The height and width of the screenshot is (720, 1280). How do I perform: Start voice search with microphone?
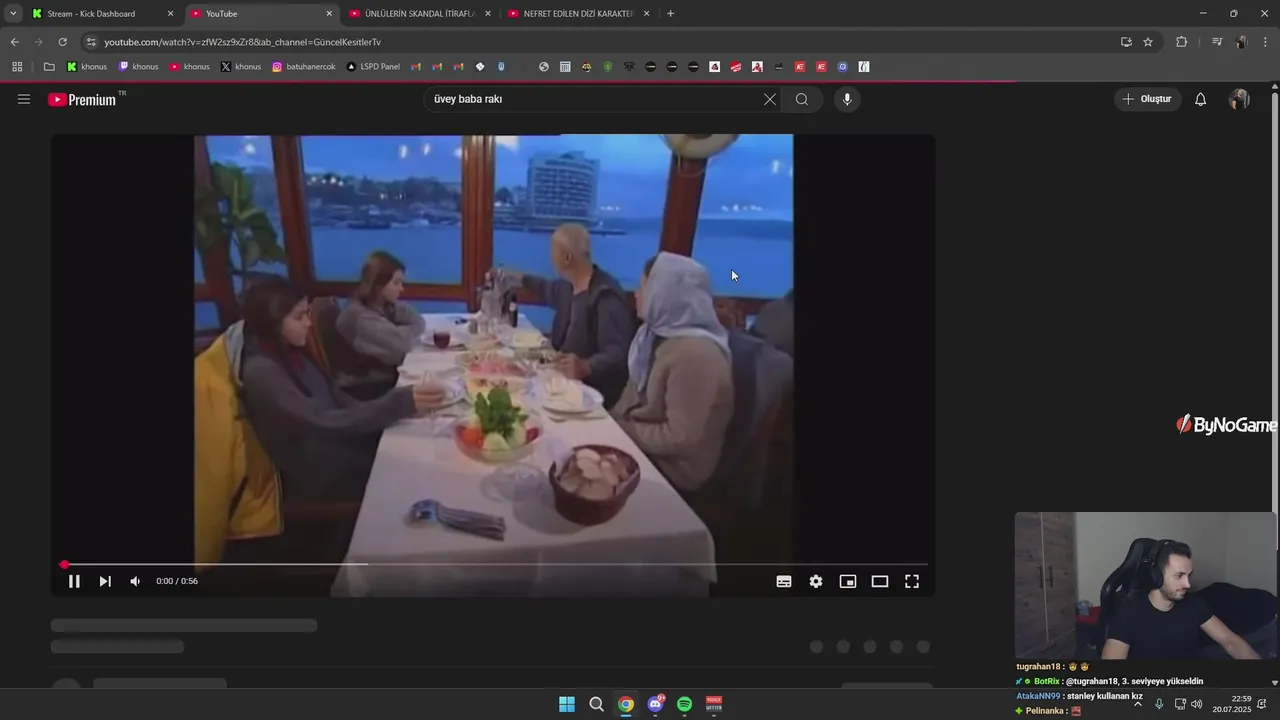tap(847, 99)
